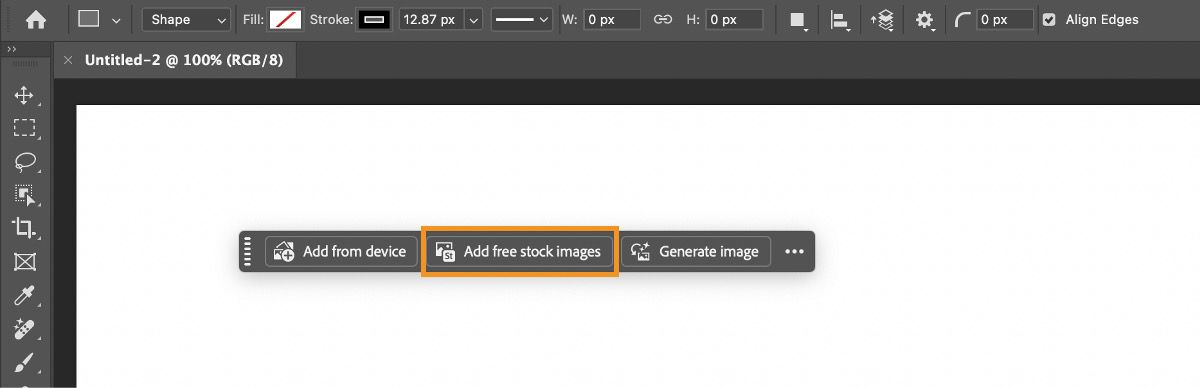Set the corner radius value field
The image size is (1200, 388).
coord(1005,19)
